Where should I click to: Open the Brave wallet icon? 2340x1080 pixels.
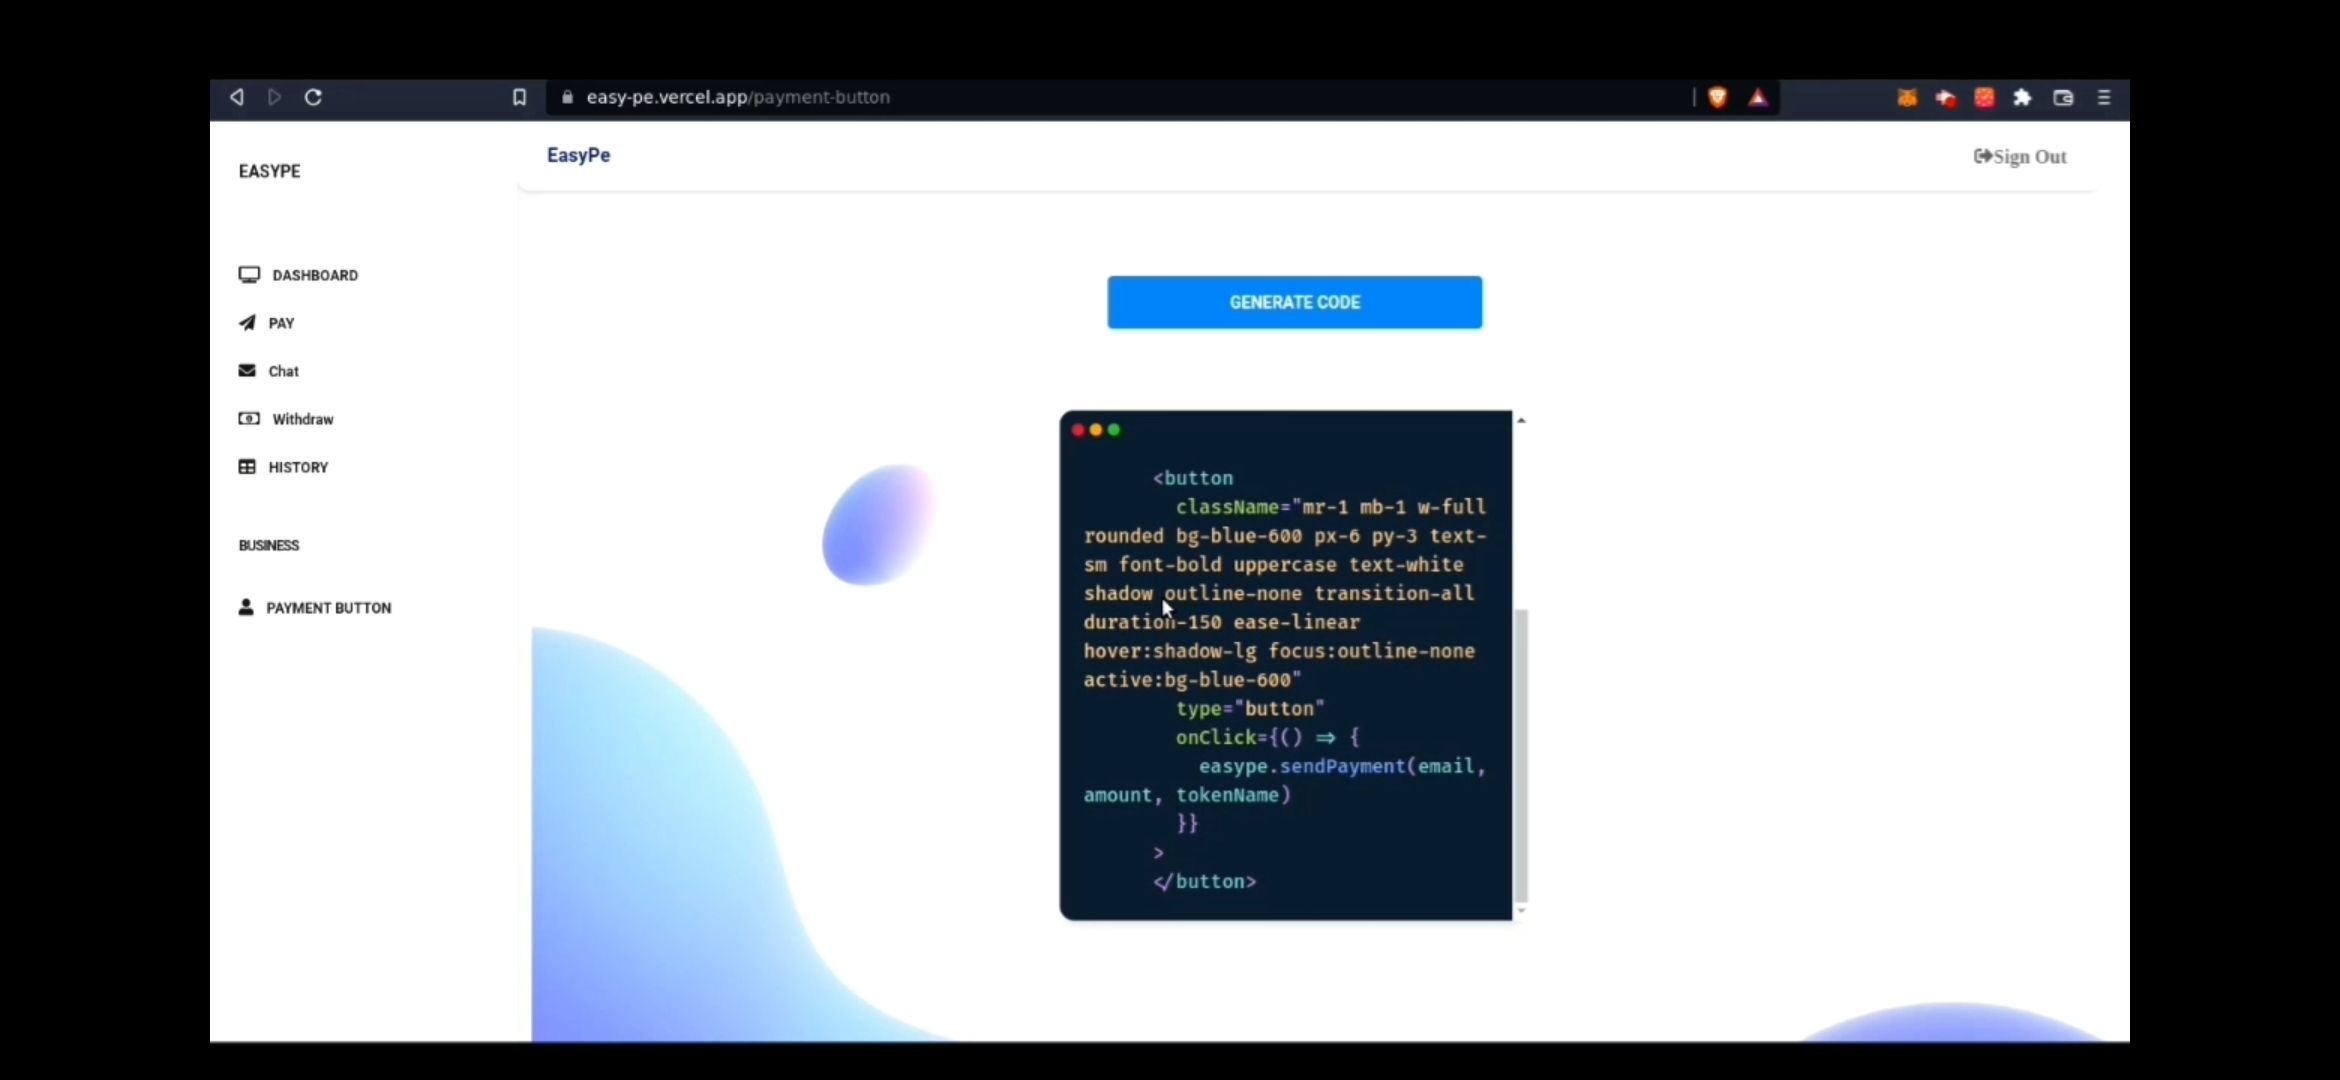click(x=2063, y=97)
